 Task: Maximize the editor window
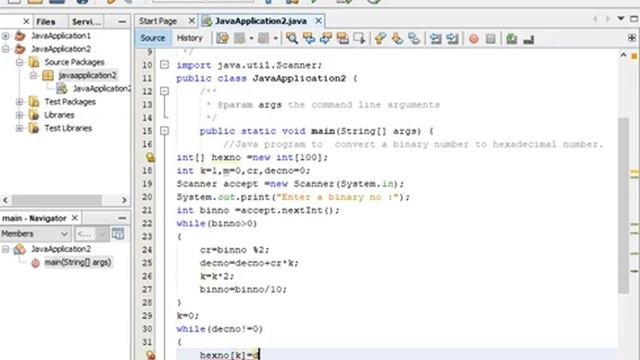(634, 19)
